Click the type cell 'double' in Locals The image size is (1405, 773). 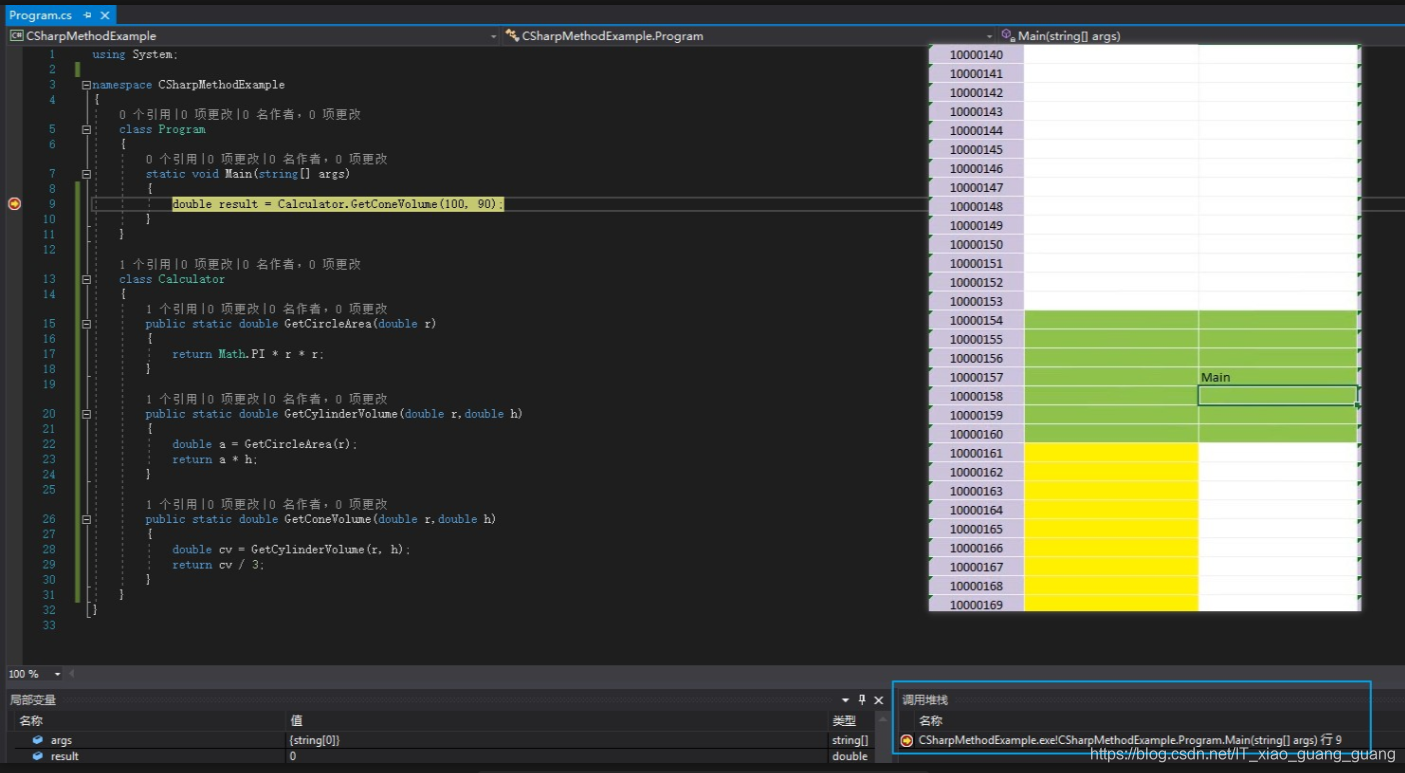click(x=850, y=756)
